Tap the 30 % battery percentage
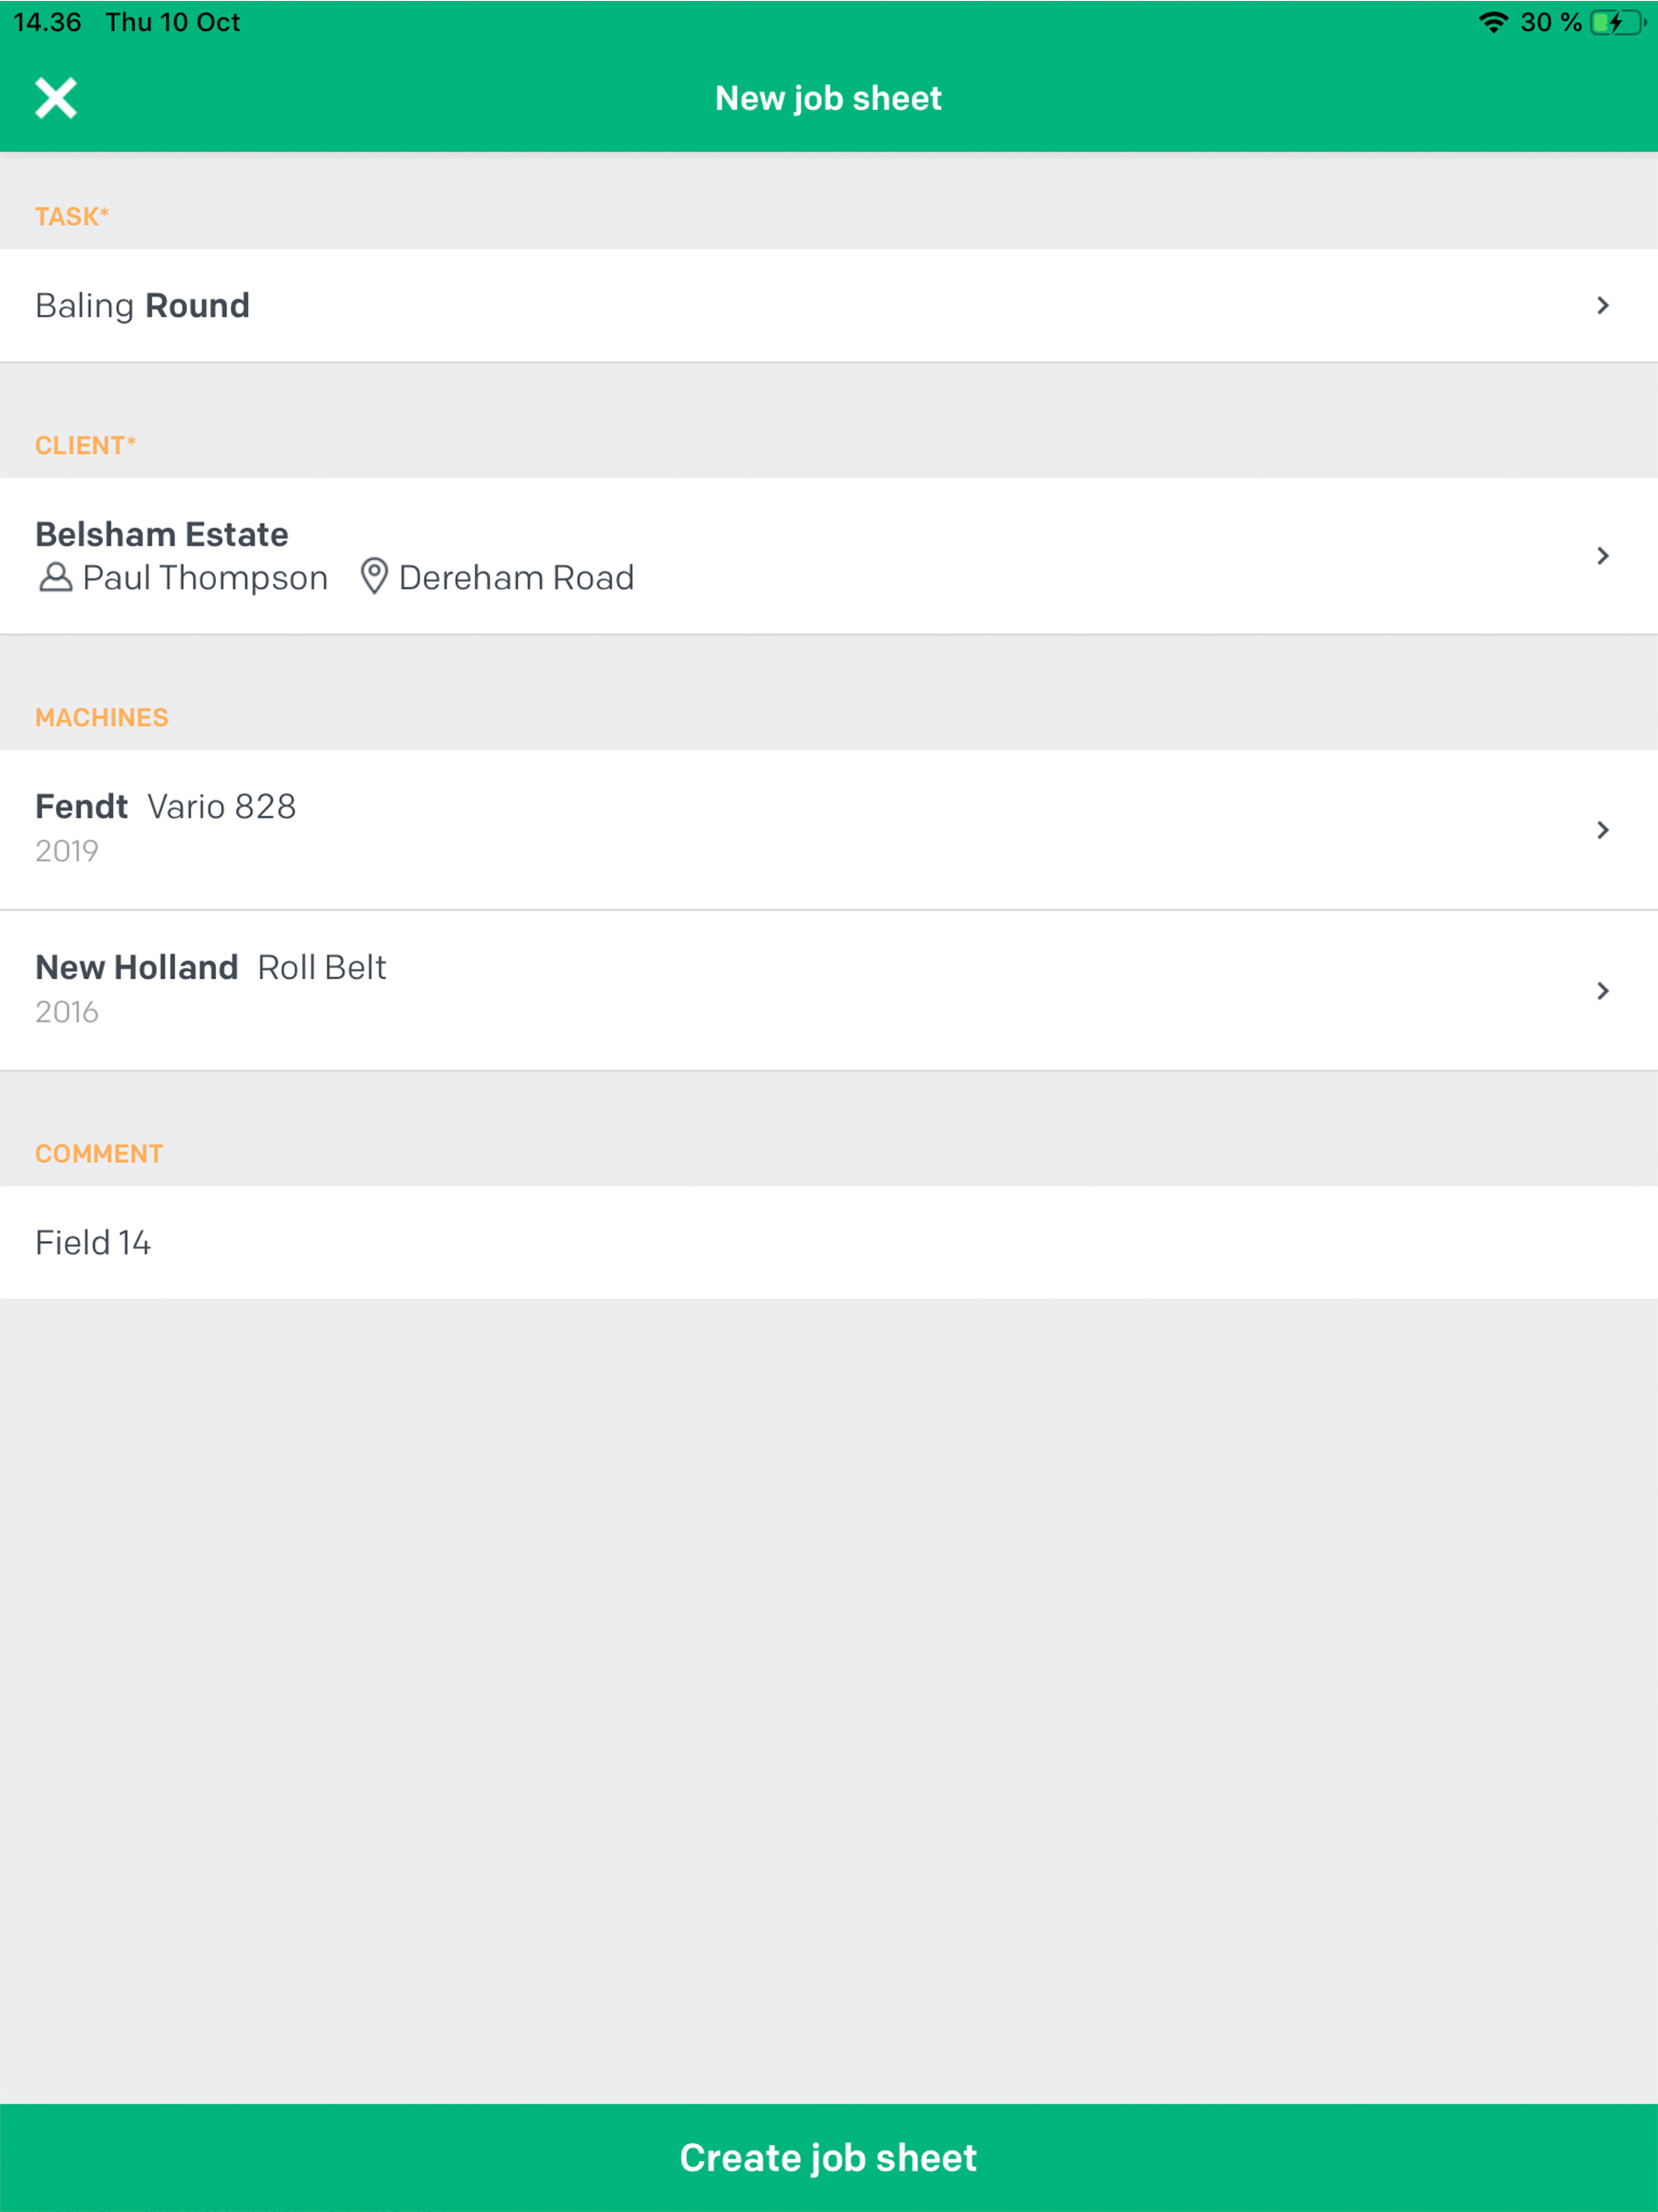The width and height of the screenshot is (1658, 2212). (x=1550, y=22)
